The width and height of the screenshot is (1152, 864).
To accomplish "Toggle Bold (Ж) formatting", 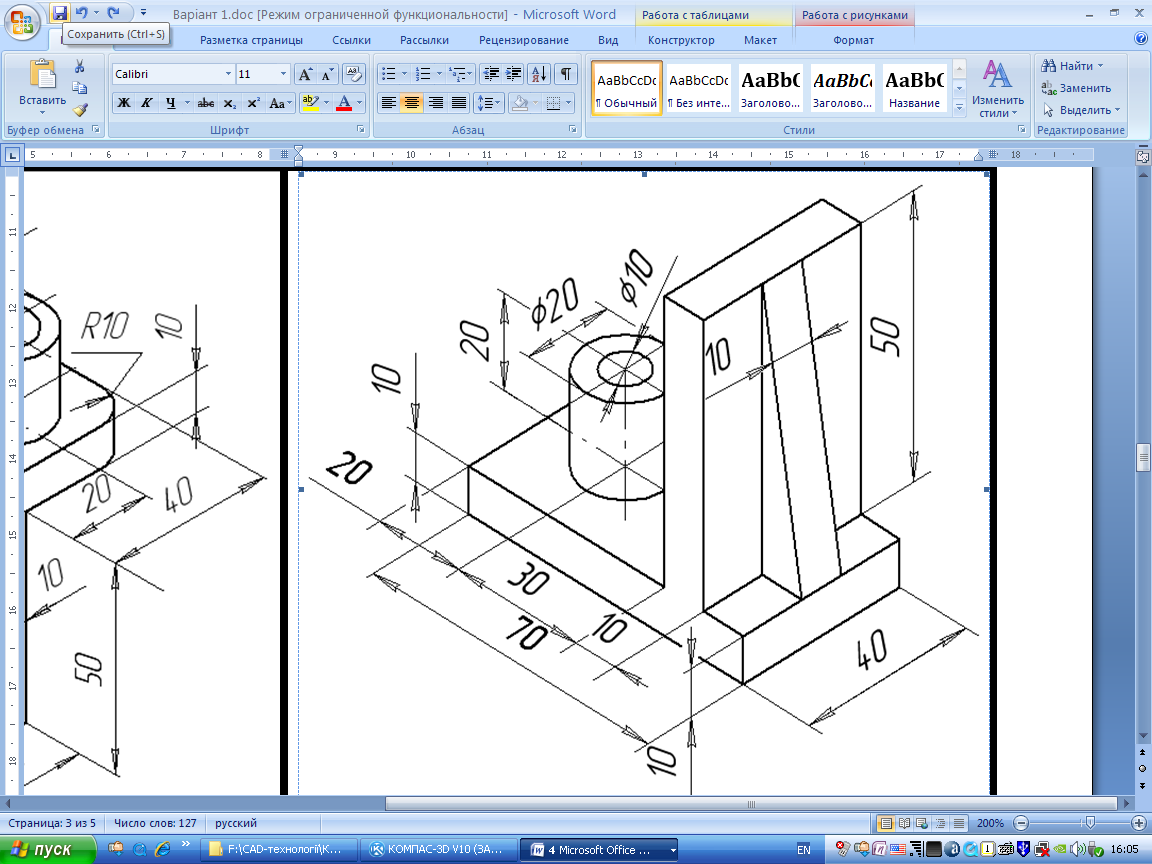I will point(124,103).
